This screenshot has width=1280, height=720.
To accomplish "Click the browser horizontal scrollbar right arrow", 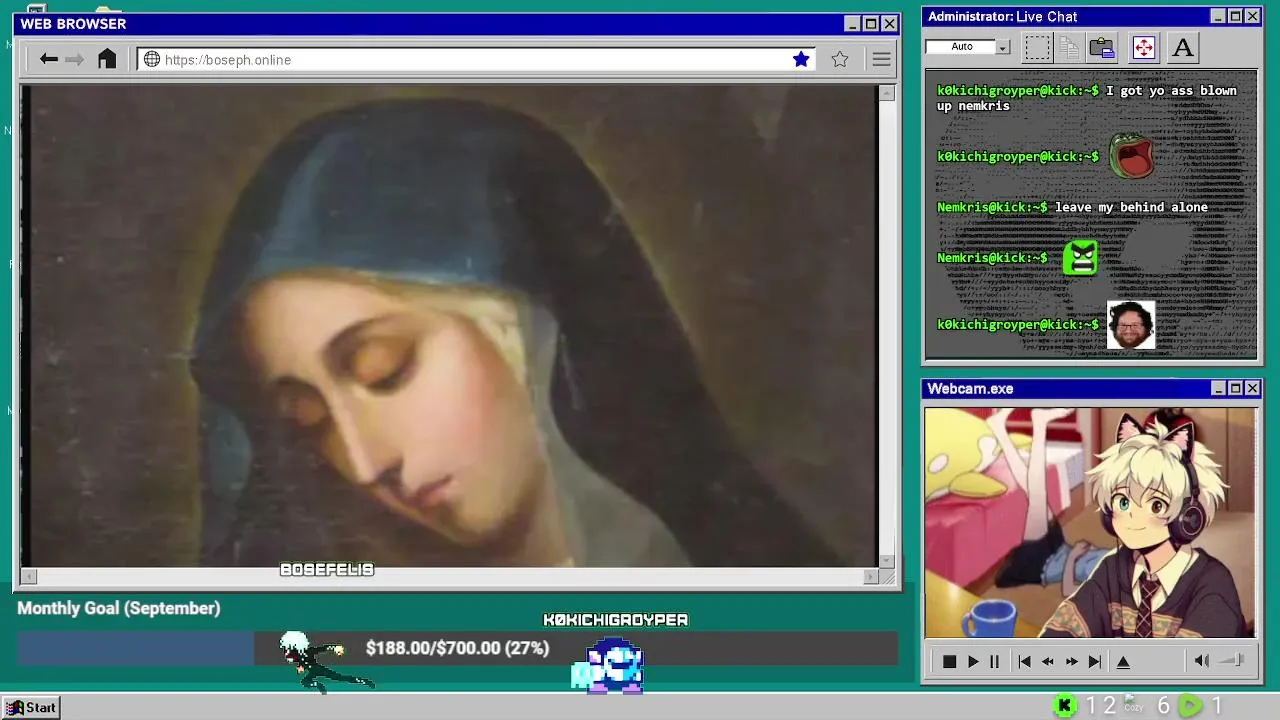I will (x=870, y=576).
